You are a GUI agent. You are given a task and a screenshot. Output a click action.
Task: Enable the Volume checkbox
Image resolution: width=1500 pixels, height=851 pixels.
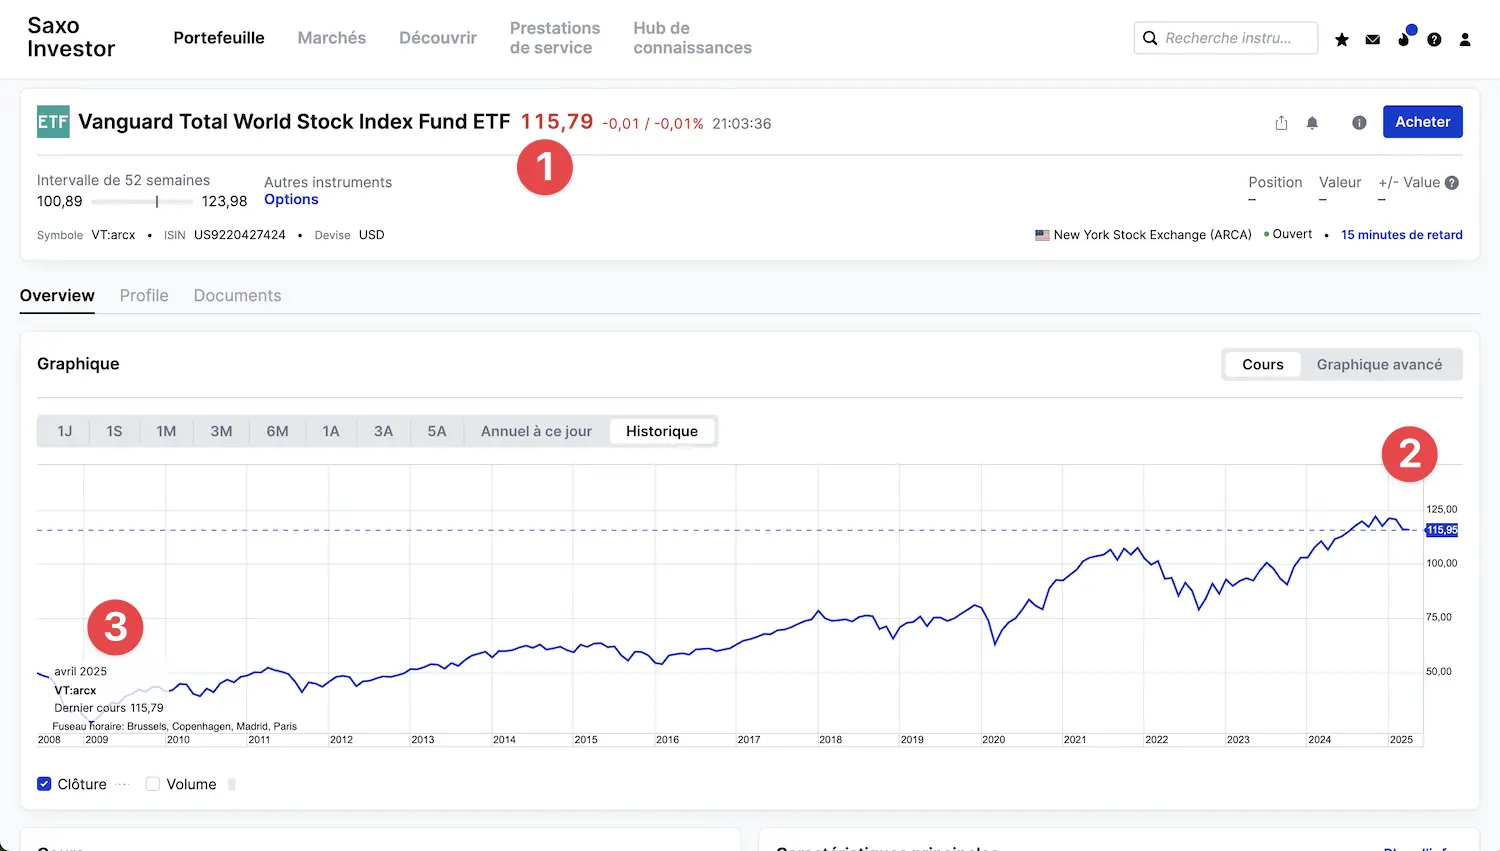pyautogui.click(x=153, y=784)
